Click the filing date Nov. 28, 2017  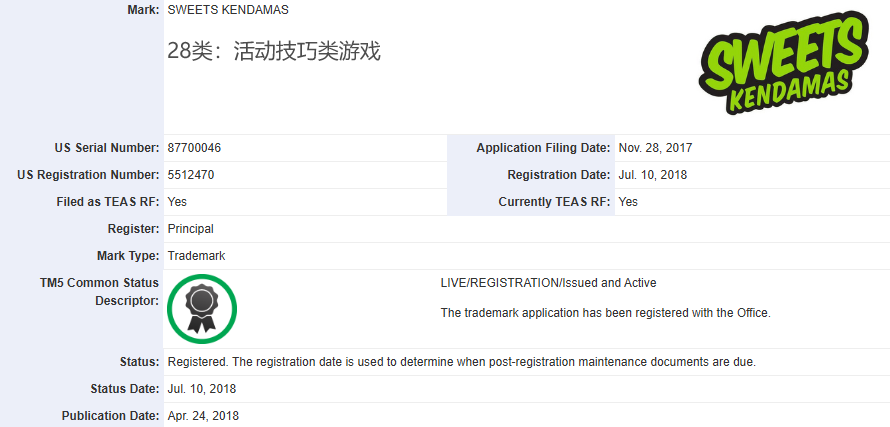coord(655,148)
